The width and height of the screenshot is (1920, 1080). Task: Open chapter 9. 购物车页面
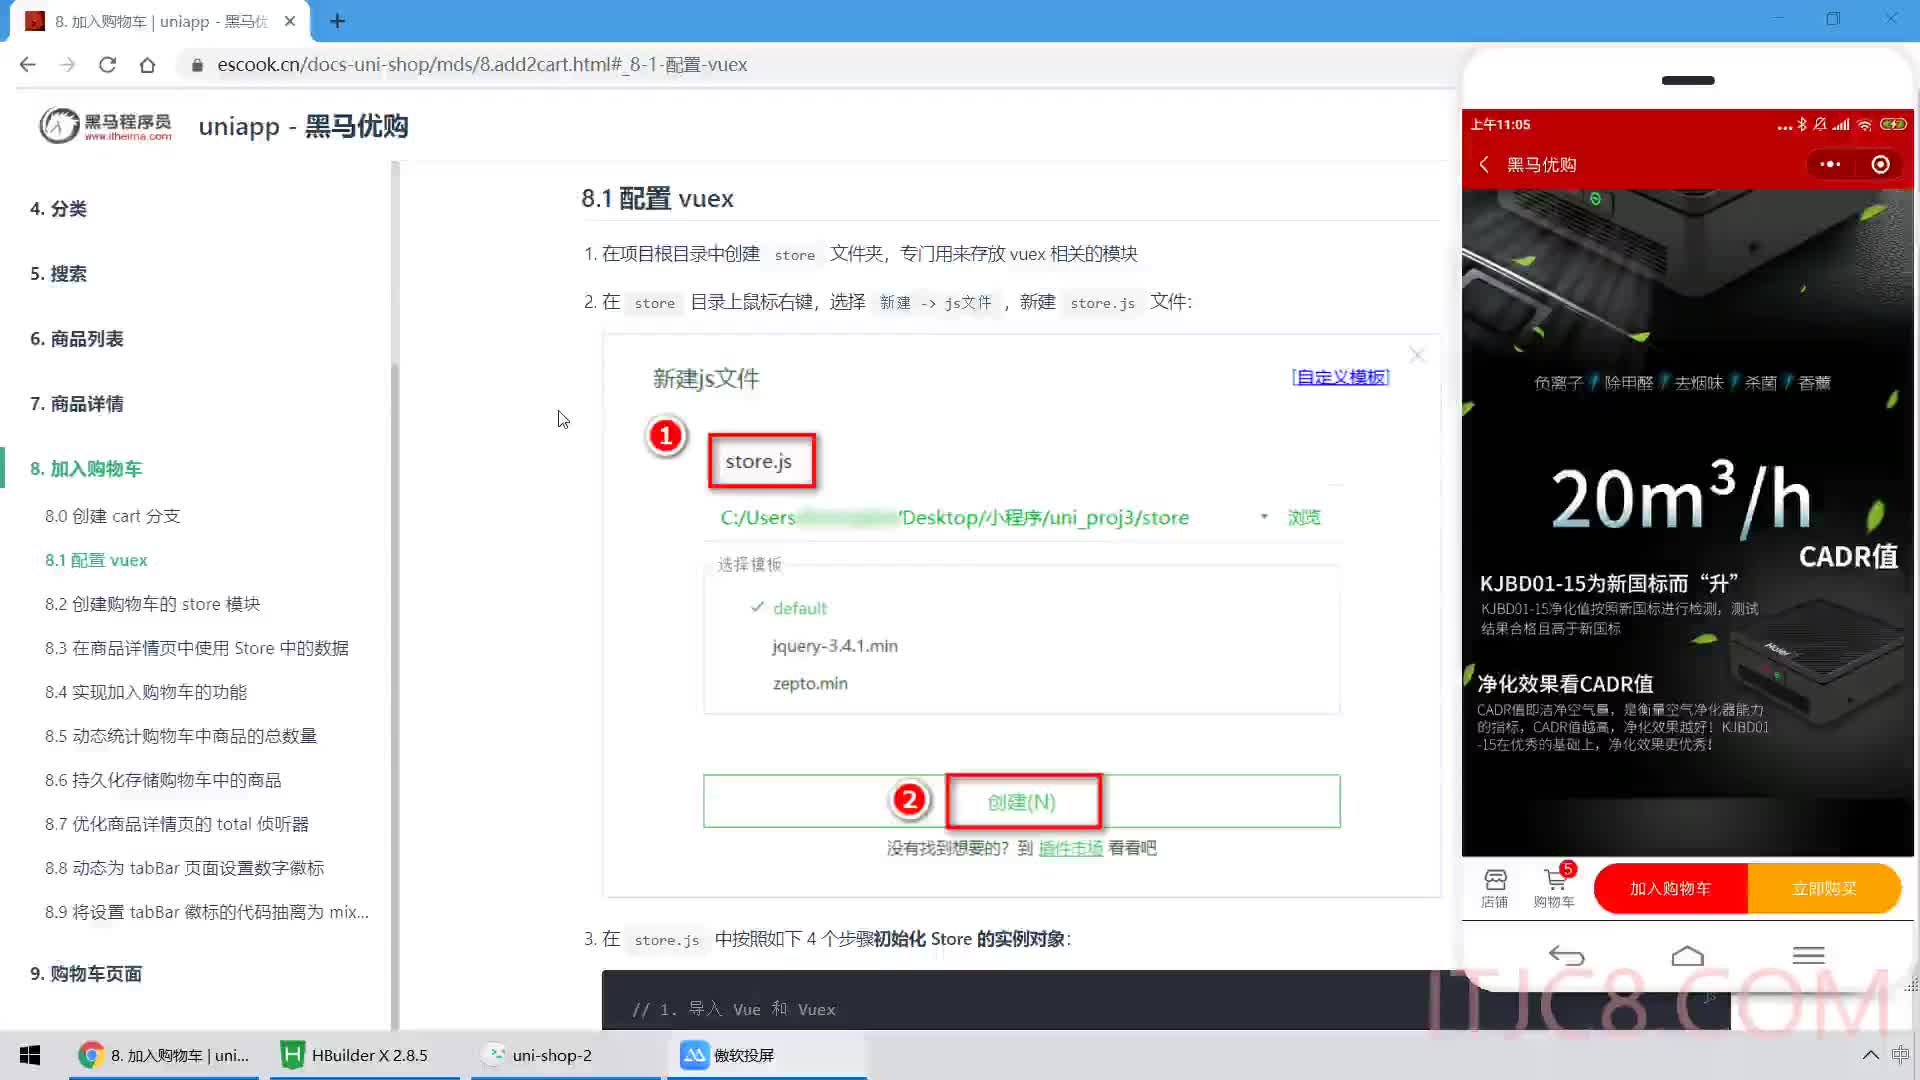(86, 974)
